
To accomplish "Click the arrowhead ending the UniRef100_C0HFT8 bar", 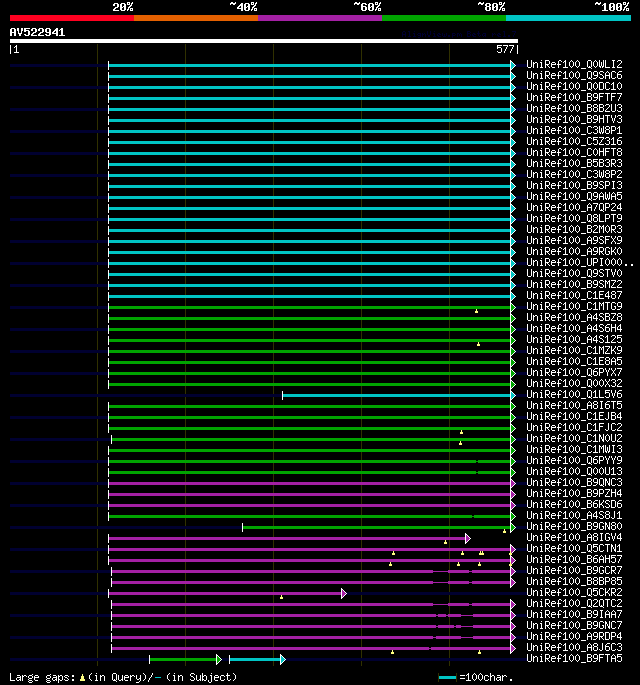I will point(513,153).
